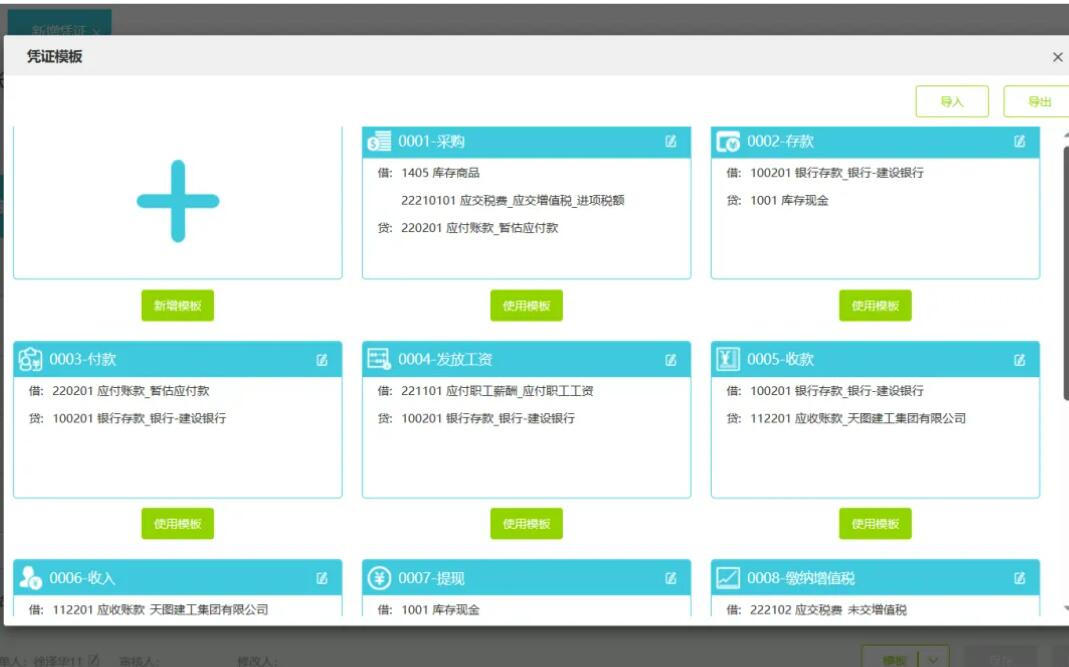Use the 0002-存款 template
Screen dimensions: 1069x667
[875, 306]
